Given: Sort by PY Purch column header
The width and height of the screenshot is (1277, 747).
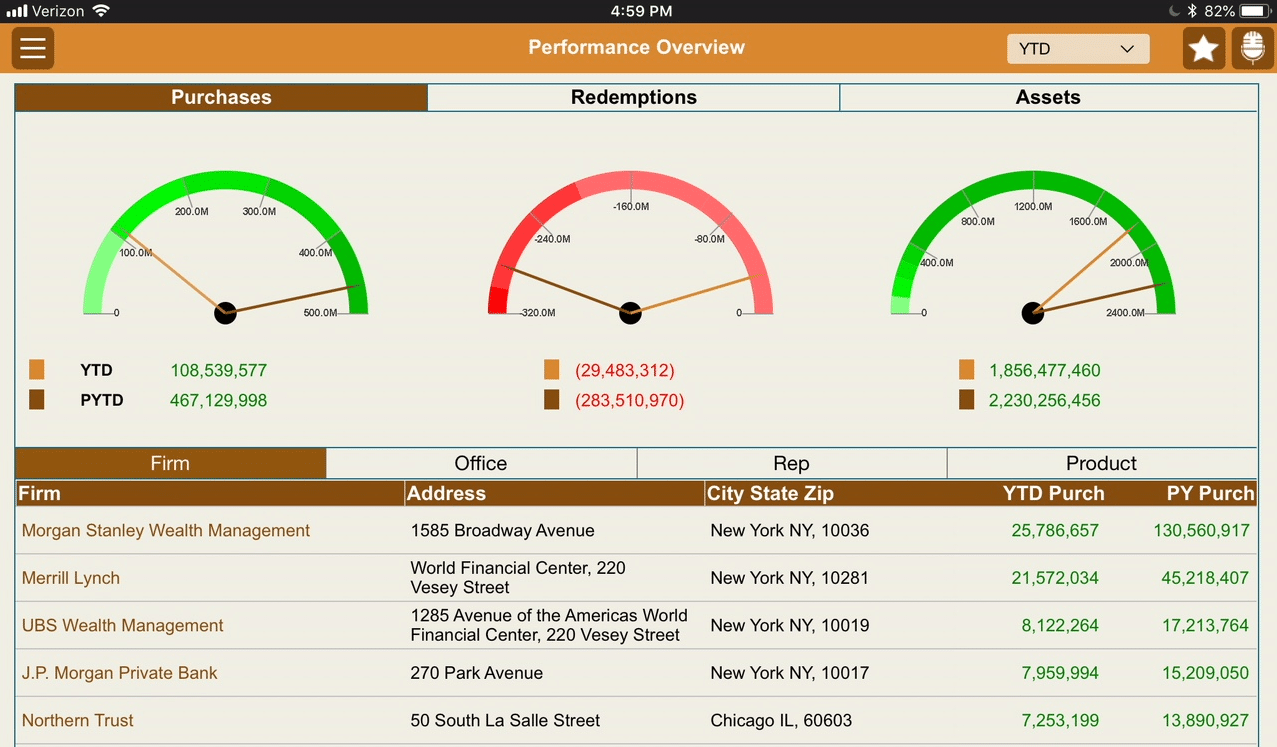Looking at the screenshot, I should [x=1210, y=493].
